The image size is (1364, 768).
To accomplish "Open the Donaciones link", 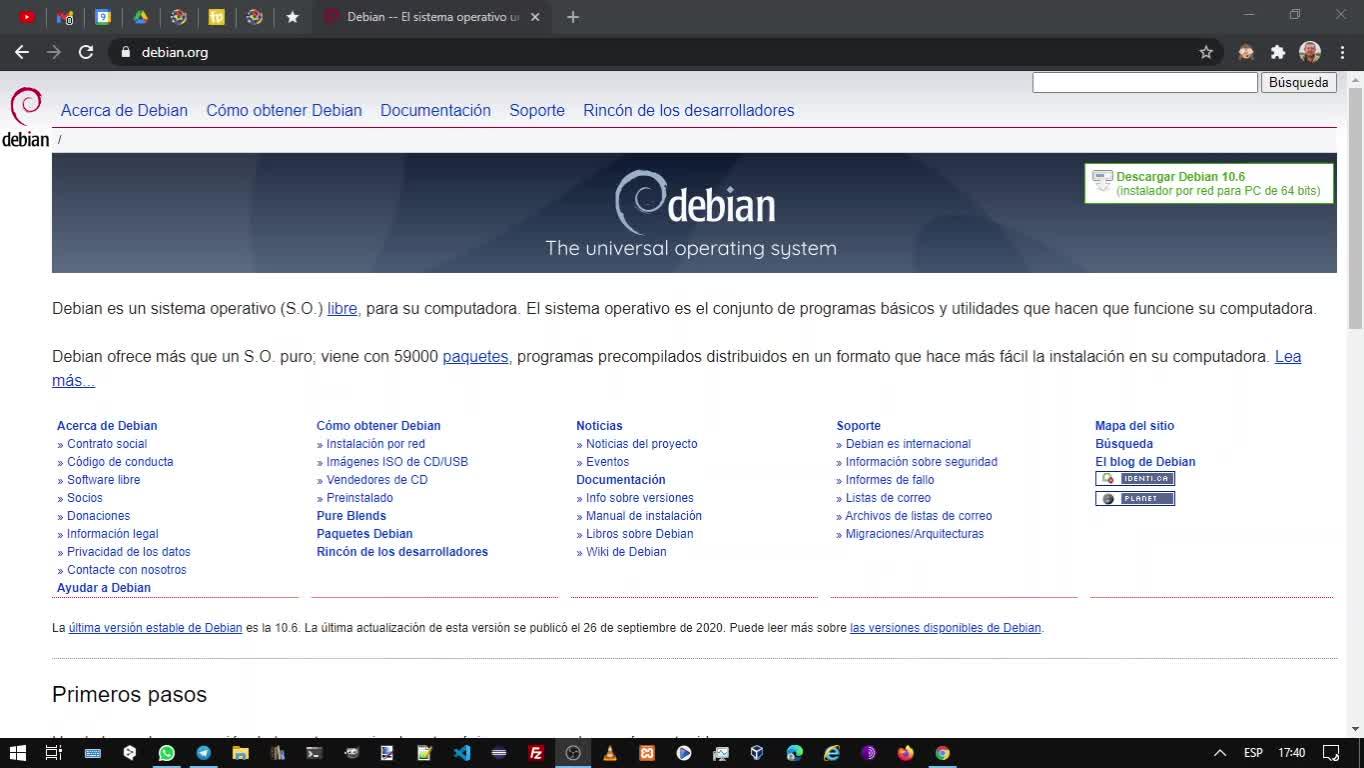I will coord(98,516).
